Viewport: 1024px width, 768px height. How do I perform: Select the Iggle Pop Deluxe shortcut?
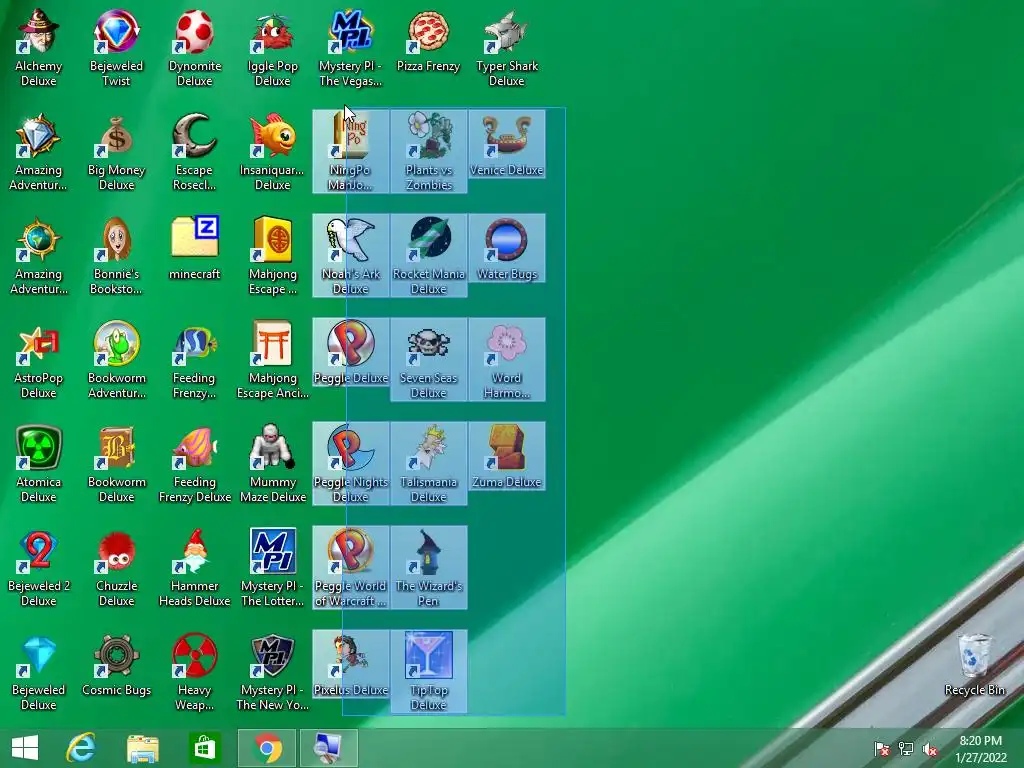(x=272, y=48)
